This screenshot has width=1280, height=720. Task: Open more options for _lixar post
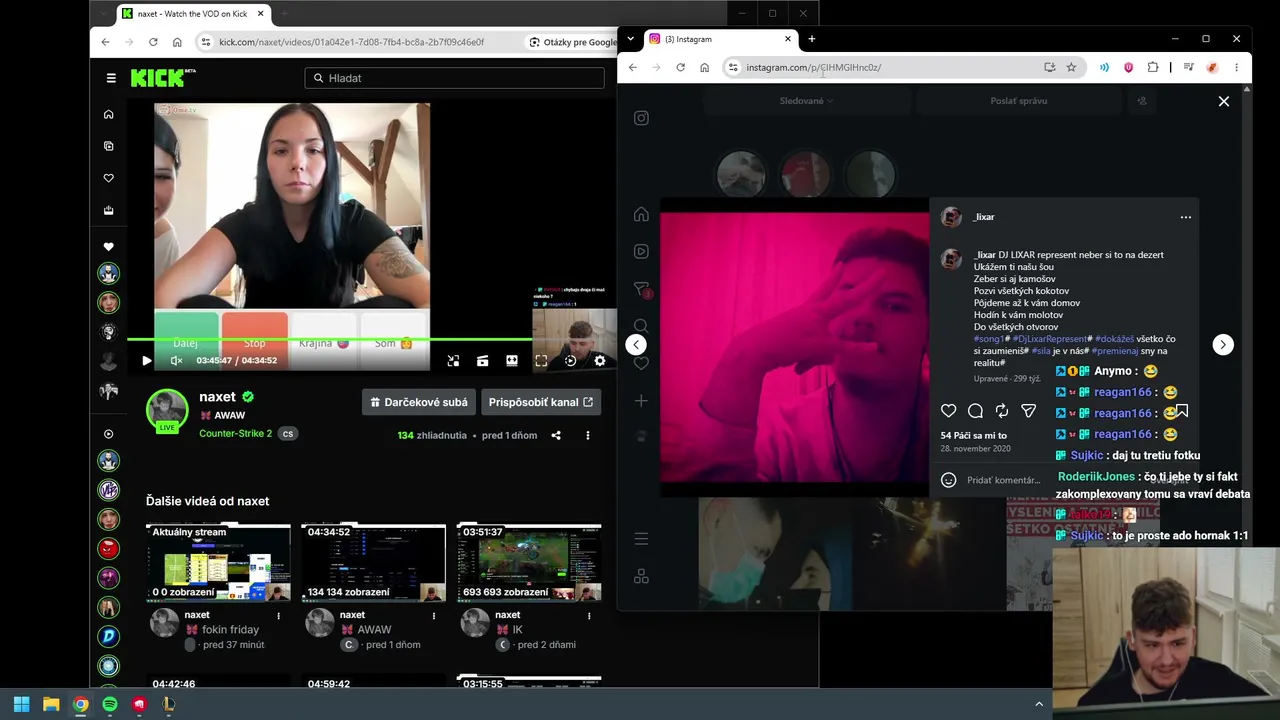click(1186, 217)
